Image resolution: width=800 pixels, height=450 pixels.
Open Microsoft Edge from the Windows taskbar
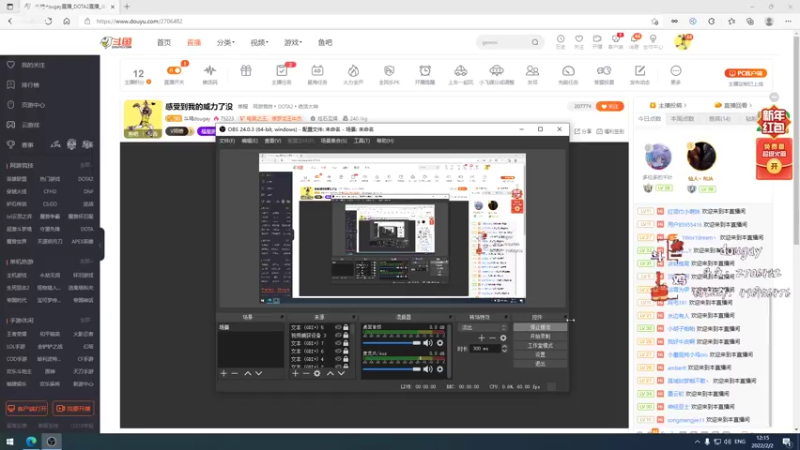coord(31,441)
